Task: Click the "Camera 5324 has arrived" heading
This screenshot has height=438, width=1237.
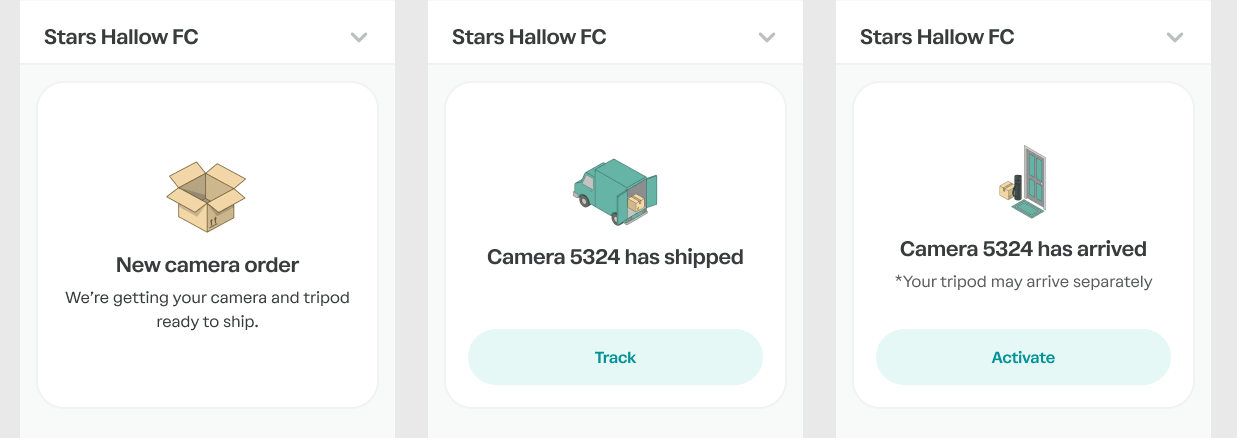Action: [x=1023, y=249]
